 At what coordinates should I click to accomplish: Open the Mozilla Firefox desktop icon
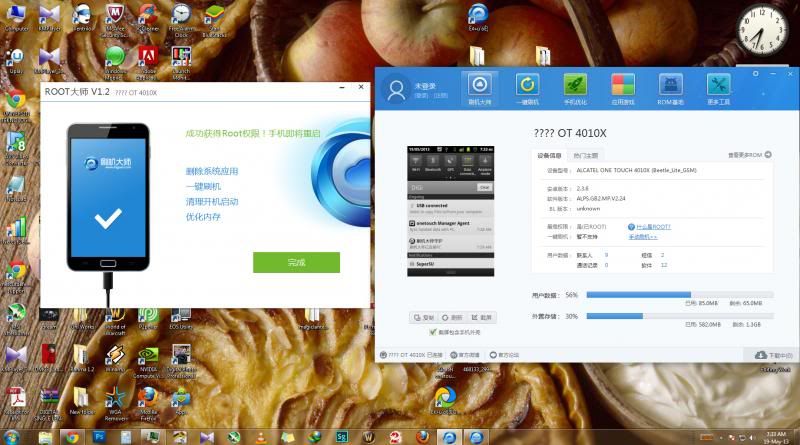point(148,403)
